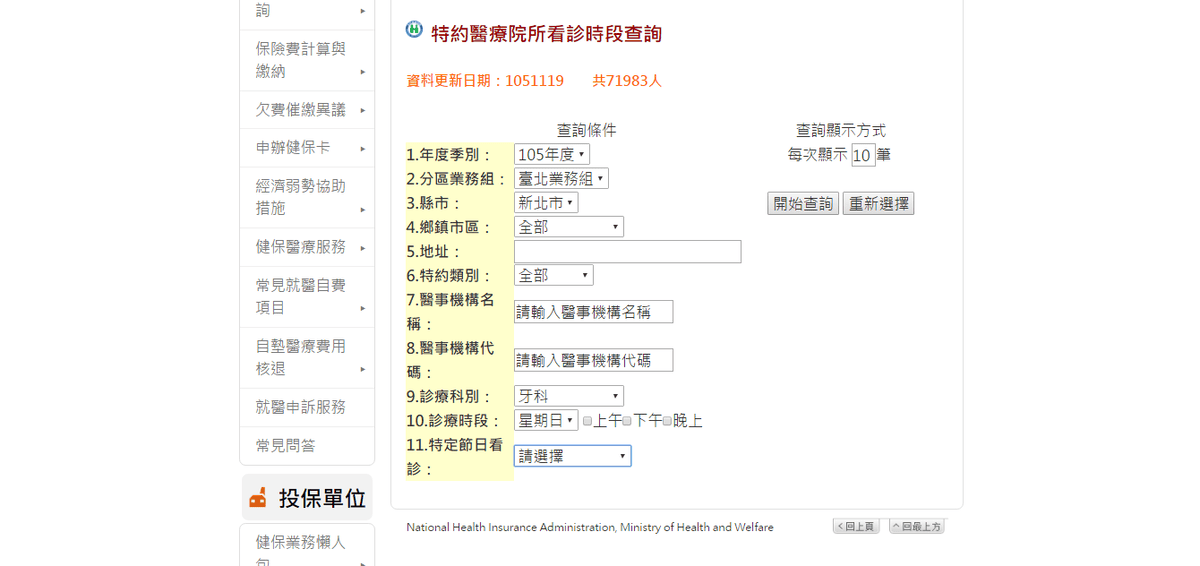This screenshot has height=566, width=1200.
Task: Open the 自墊醫療費用核退 sidebar menu
Action: pyautogui.click(x=307, y=357)
